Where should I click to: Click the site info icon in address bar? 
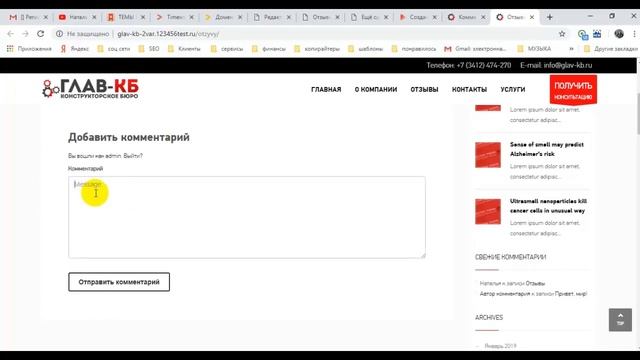[x=60, y=34]
